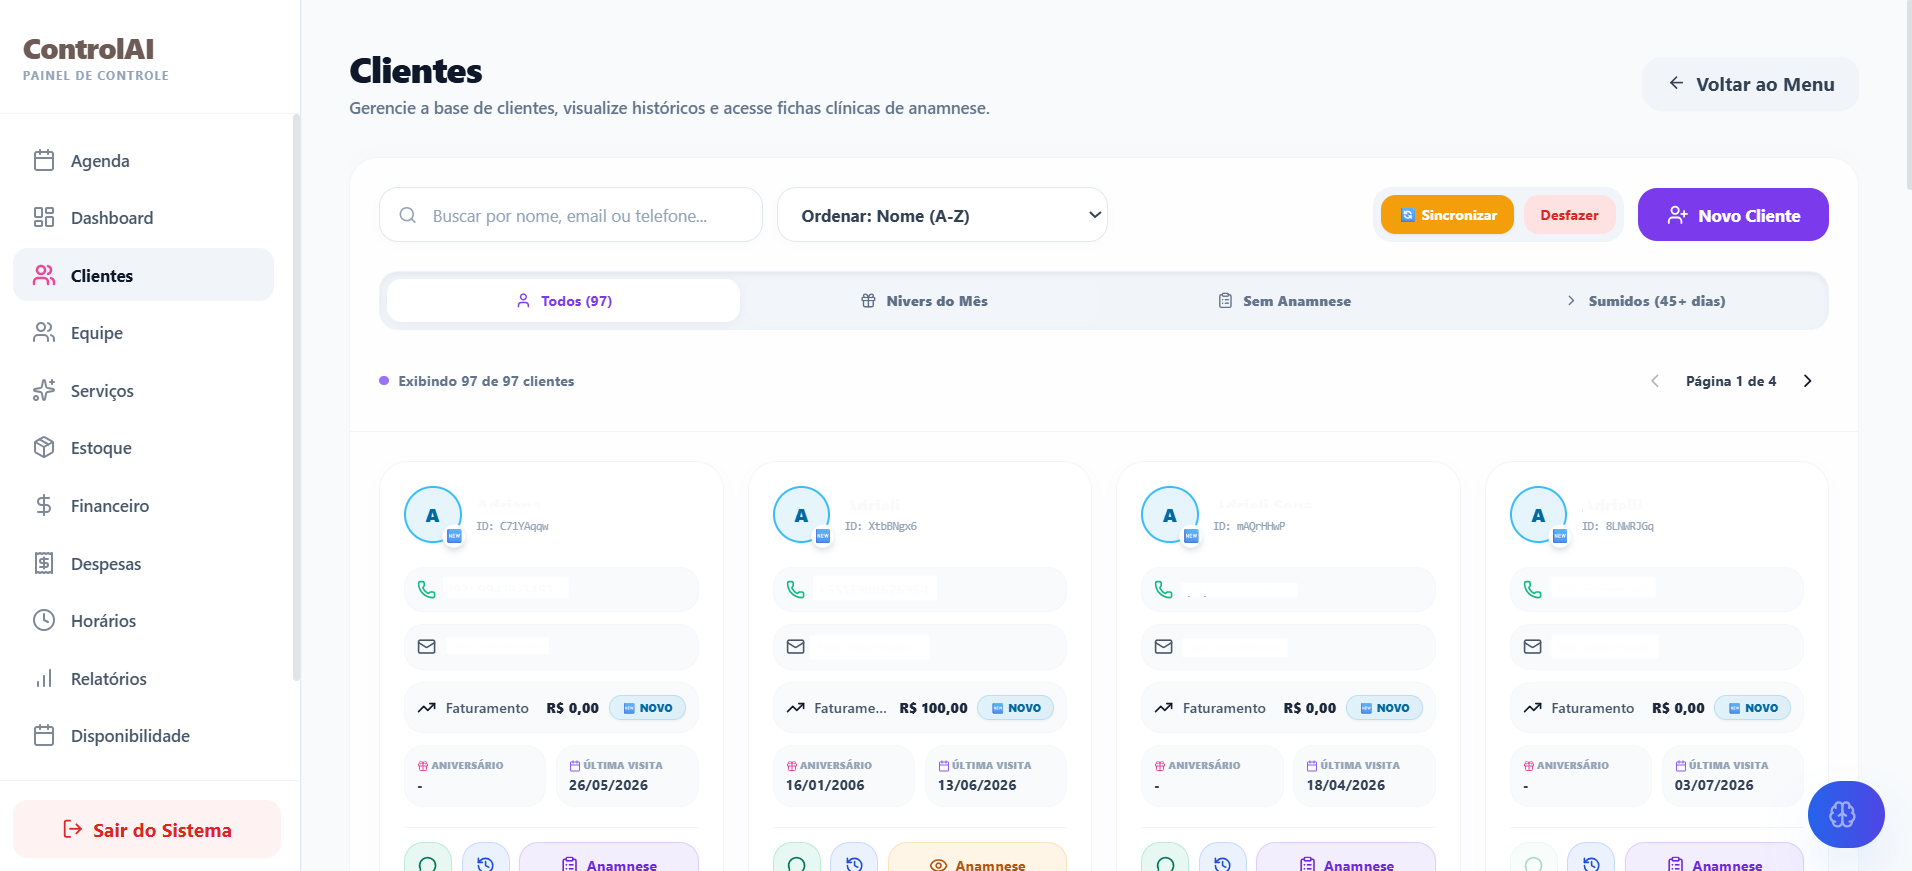Click aniversário date 16/01/2006
The image size is (1912, 871).
[825, 785]
